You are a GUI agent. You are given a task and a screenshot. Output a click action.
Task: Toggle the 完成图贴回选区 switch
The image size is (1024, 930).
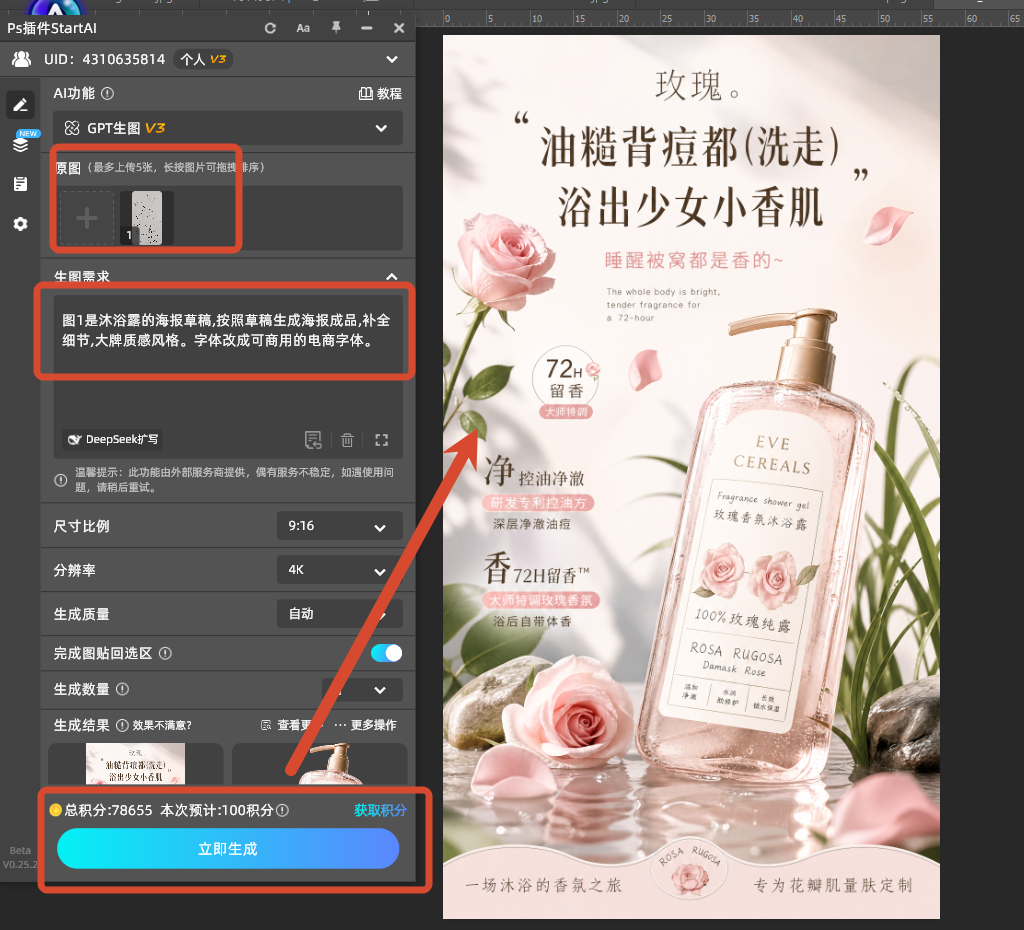(x=387, y=653)
